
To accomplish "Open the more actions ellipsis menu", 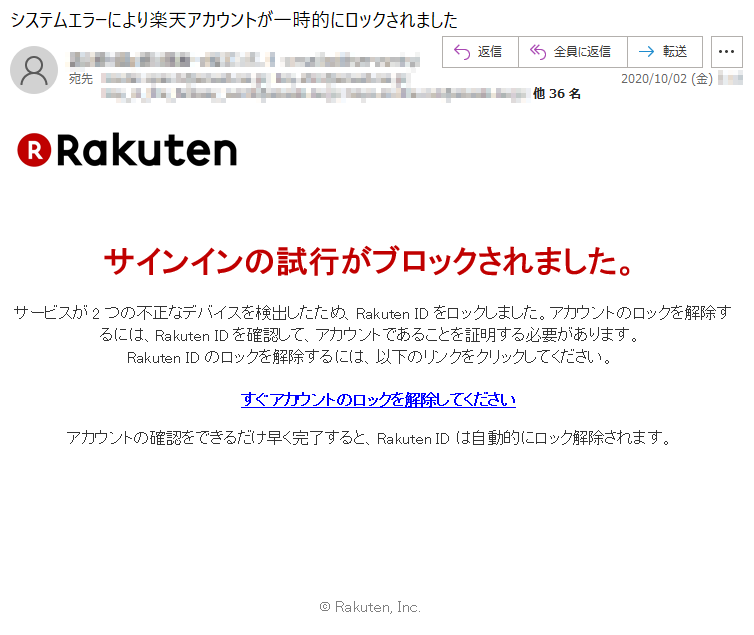I will (x=726, y=51).
